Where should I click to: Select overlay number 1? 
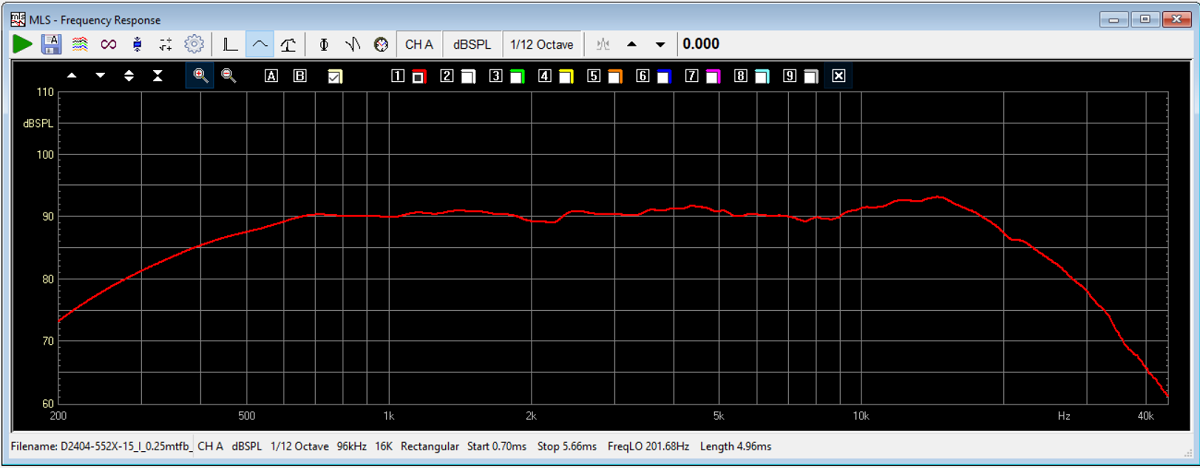click(397, 76)
